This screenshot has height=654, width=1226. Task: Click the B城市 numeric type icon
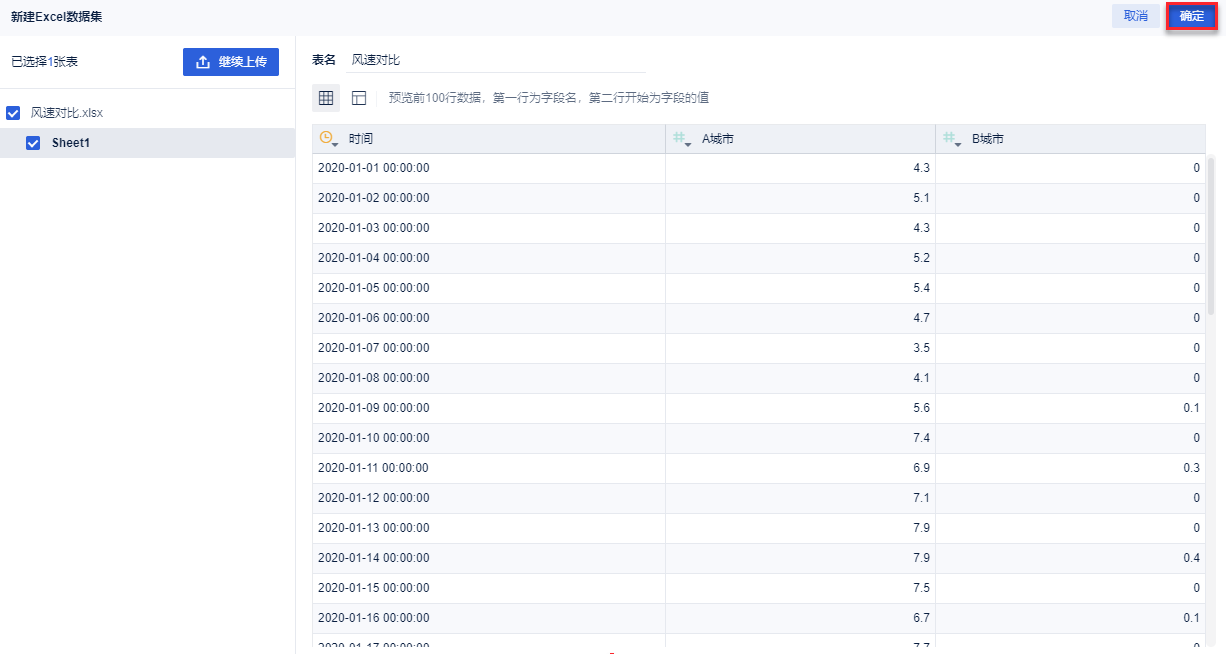[949, 138]
